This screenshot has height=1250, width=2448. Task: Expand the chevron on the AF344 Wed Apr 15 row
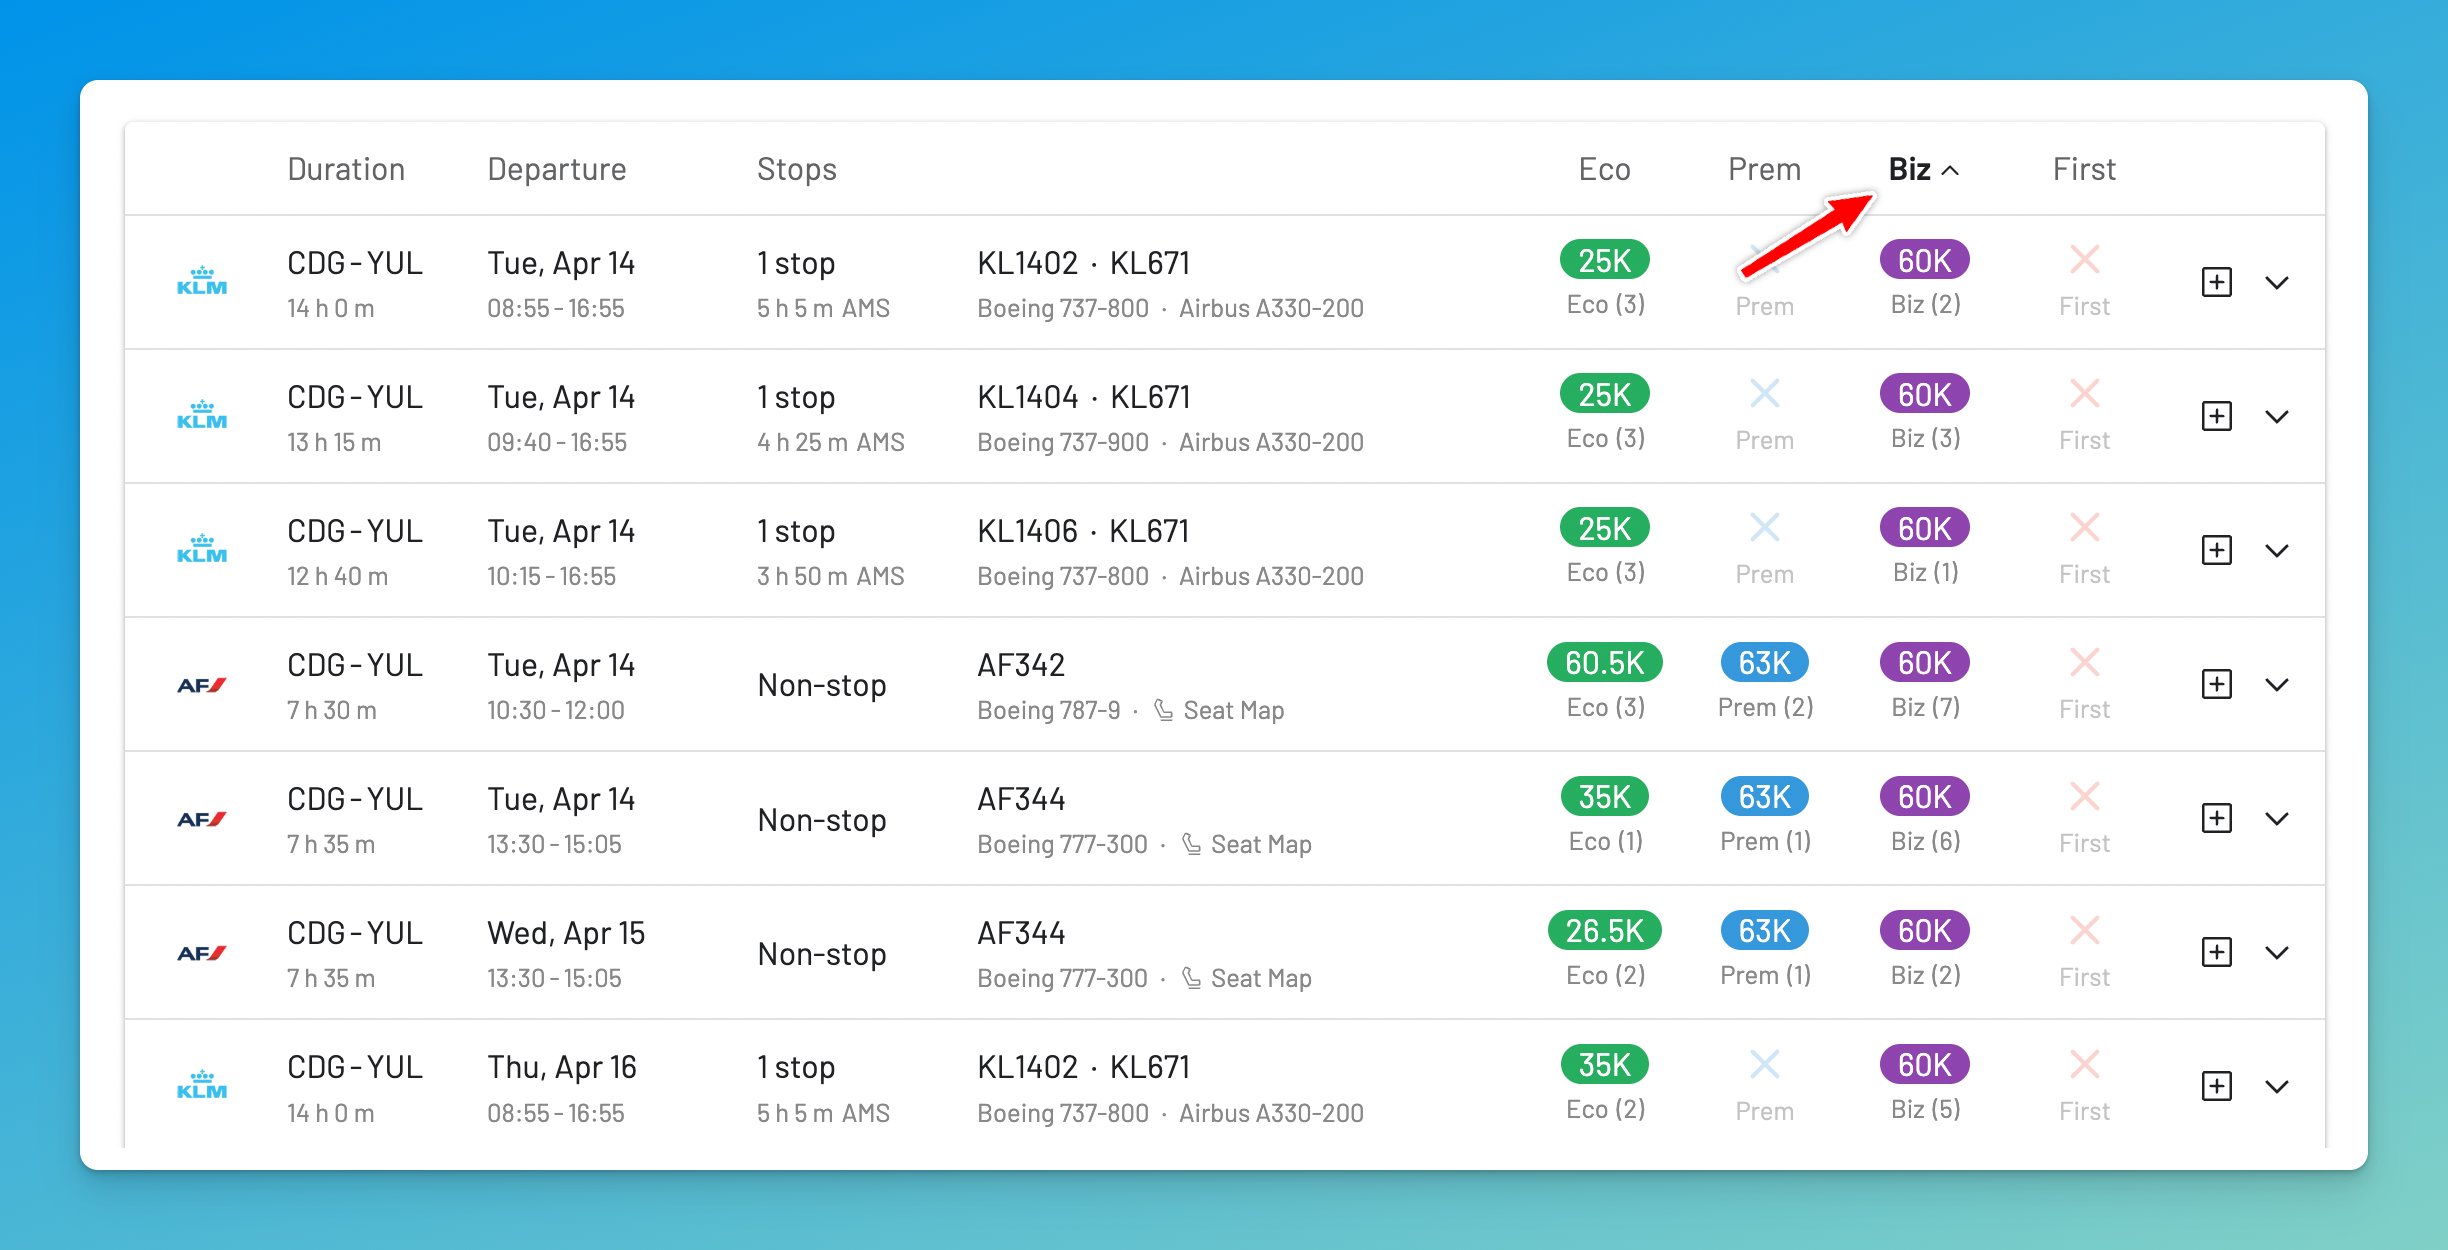[x=2278, y=952]
